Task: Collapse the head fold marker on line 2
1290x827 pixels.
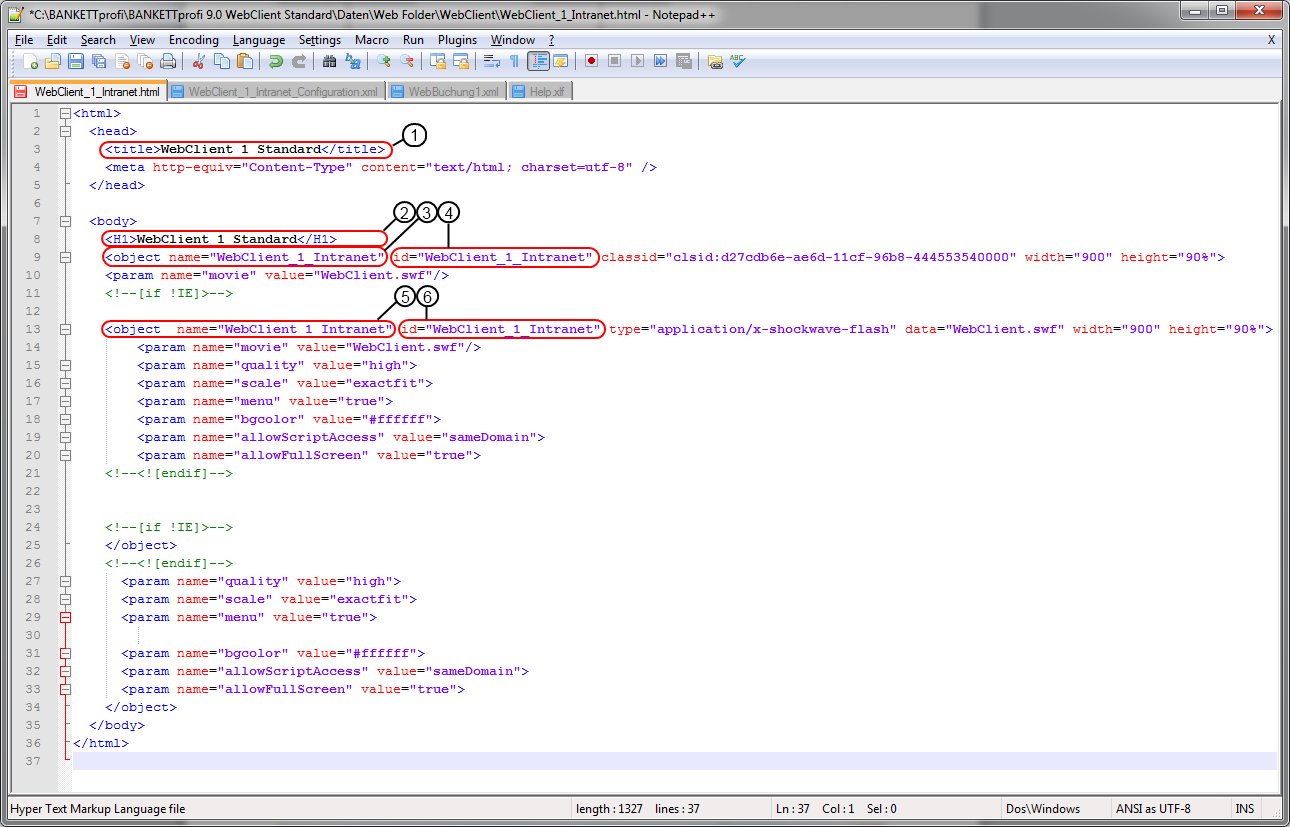Action: [x=65, y=132]
